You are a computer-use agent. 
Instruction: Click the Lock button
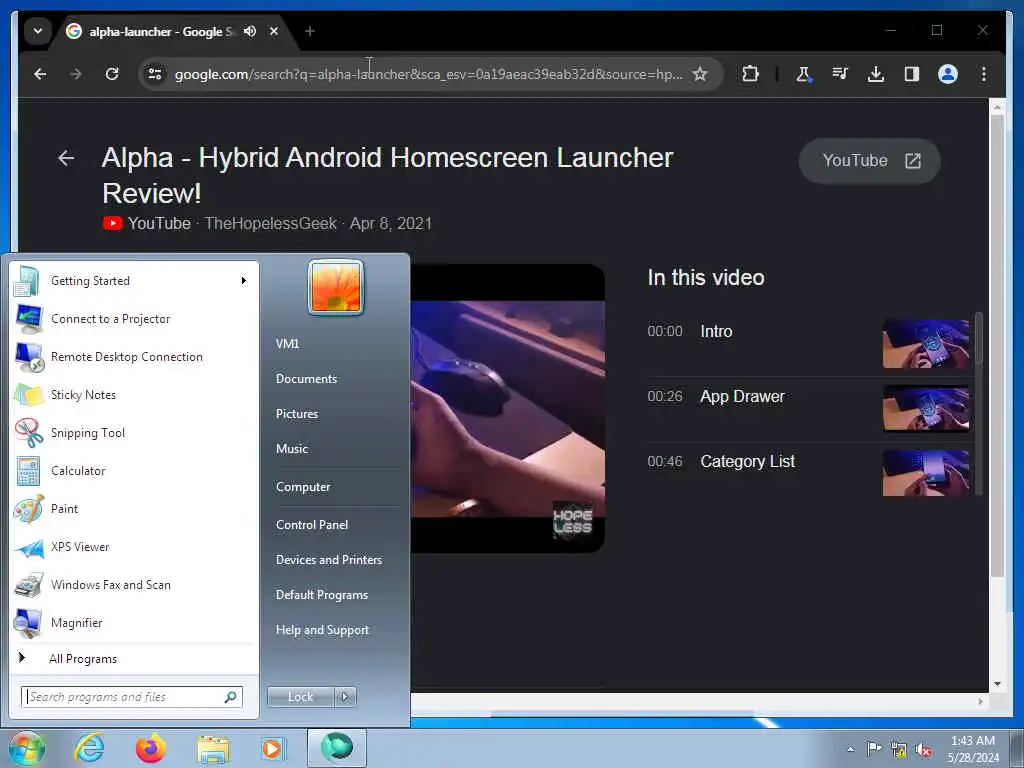point(300,697)
